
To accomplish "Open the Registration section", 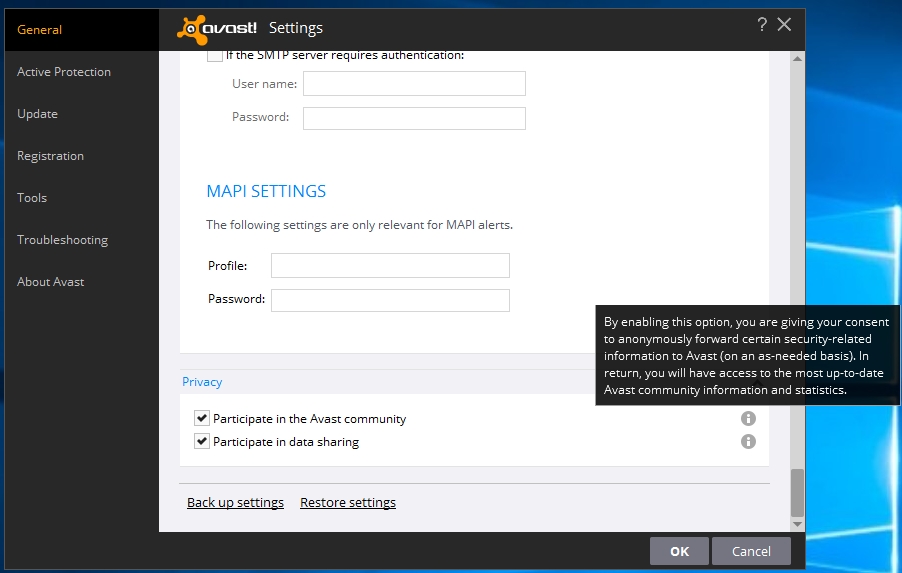I will (51, 156).
